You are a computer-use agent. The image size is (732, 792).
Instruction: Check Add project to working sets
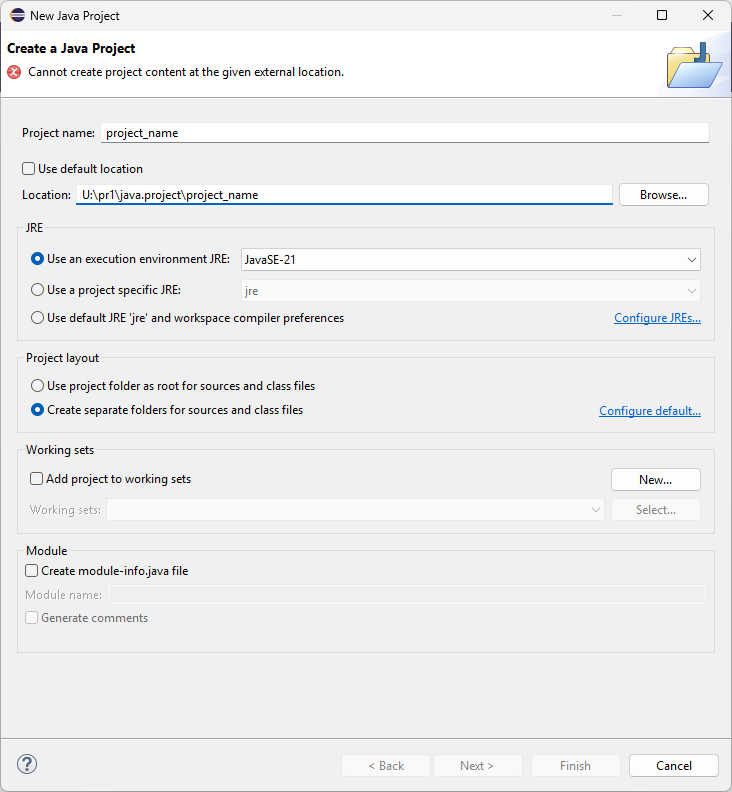click(x=37, y=479)
